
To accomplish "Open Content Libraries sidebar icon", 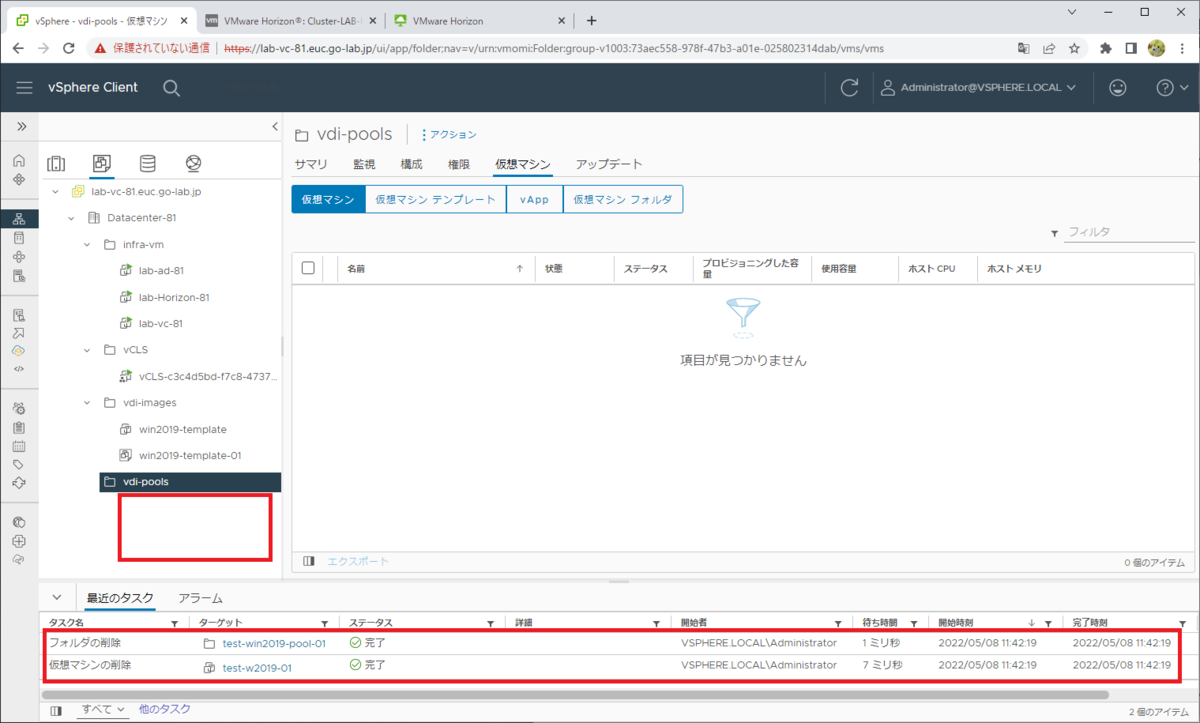I will (x=19, y=238).
